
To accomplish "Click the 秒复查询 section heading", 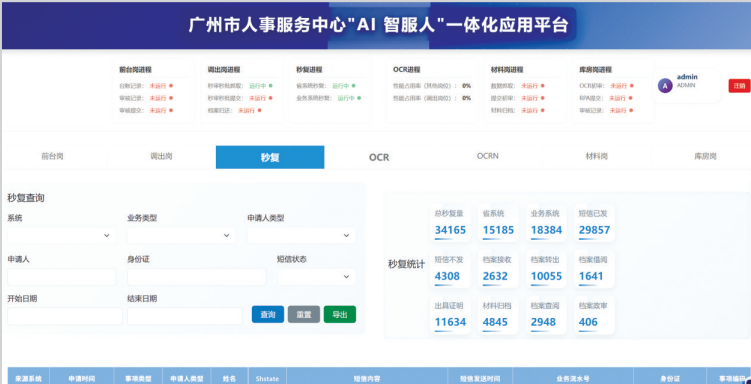I will coord(26,198).
